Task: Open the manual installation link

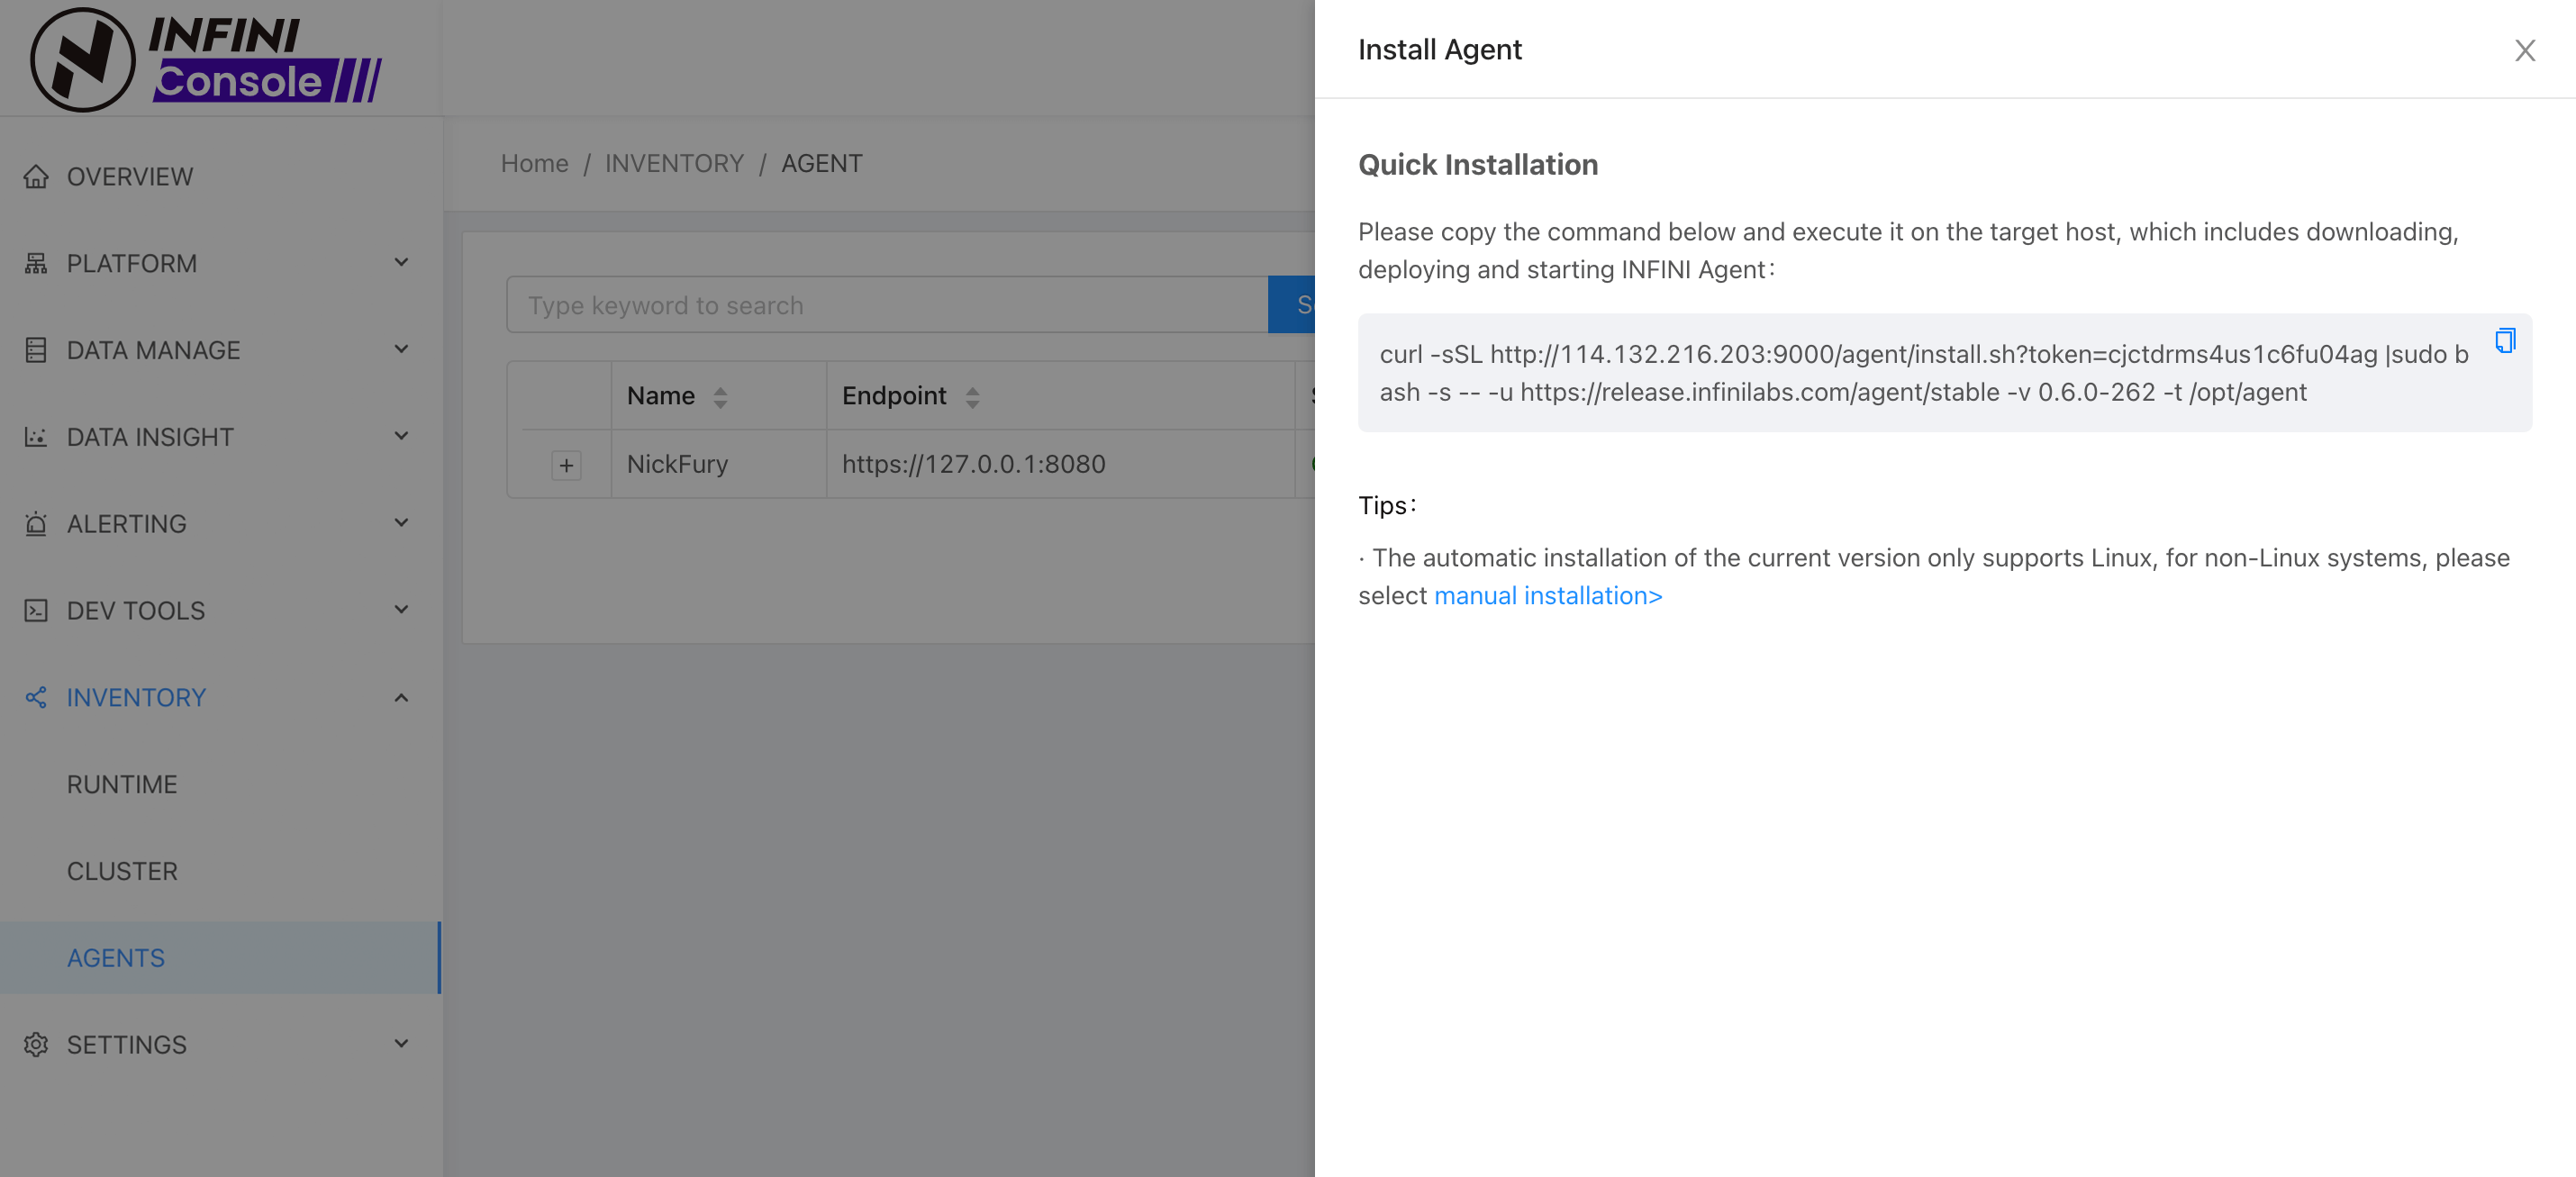Action: (x=1547, y=596)
